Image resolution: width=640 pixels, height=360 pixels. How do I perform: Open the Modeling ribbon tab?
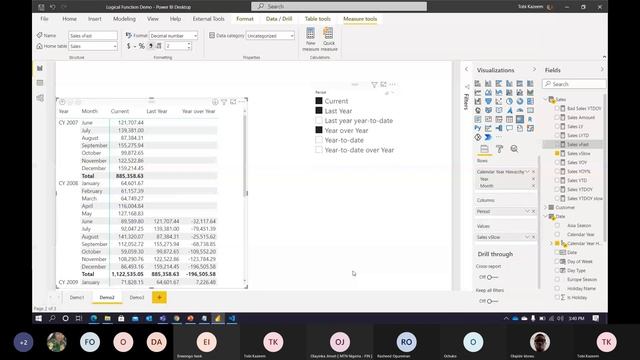point(124,19)
